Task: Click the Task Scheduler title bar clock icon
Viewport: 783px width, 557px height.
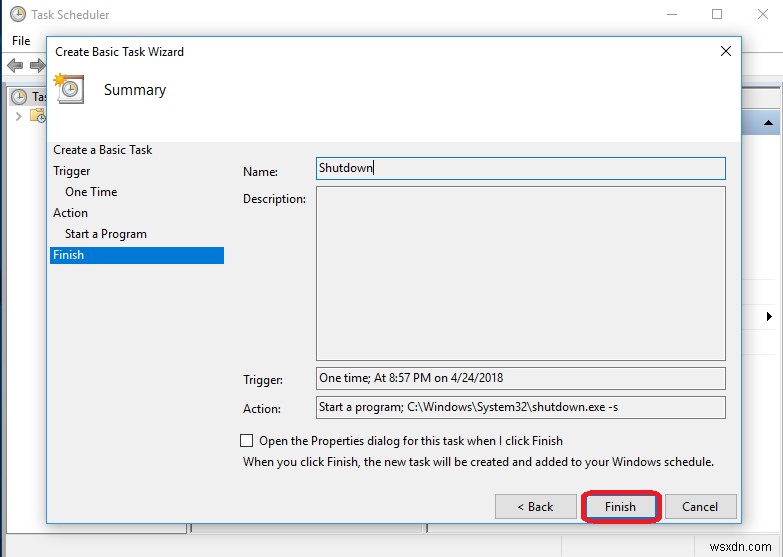Action: tap(18, 14)
